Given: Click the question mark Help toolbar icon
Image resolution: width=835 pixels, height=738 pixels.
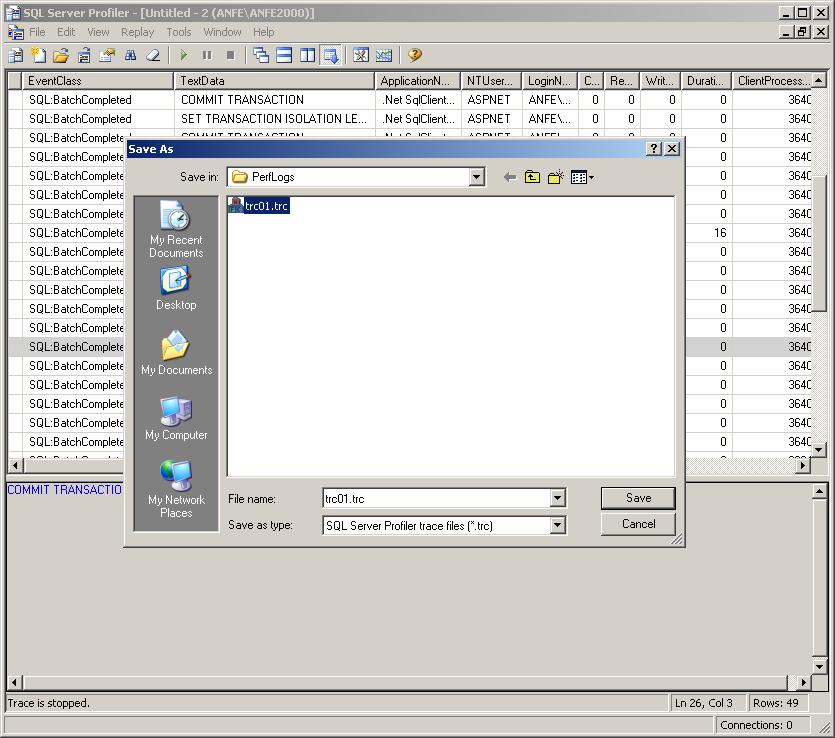Looking at the screenshot, I should (x=414, y=56).
